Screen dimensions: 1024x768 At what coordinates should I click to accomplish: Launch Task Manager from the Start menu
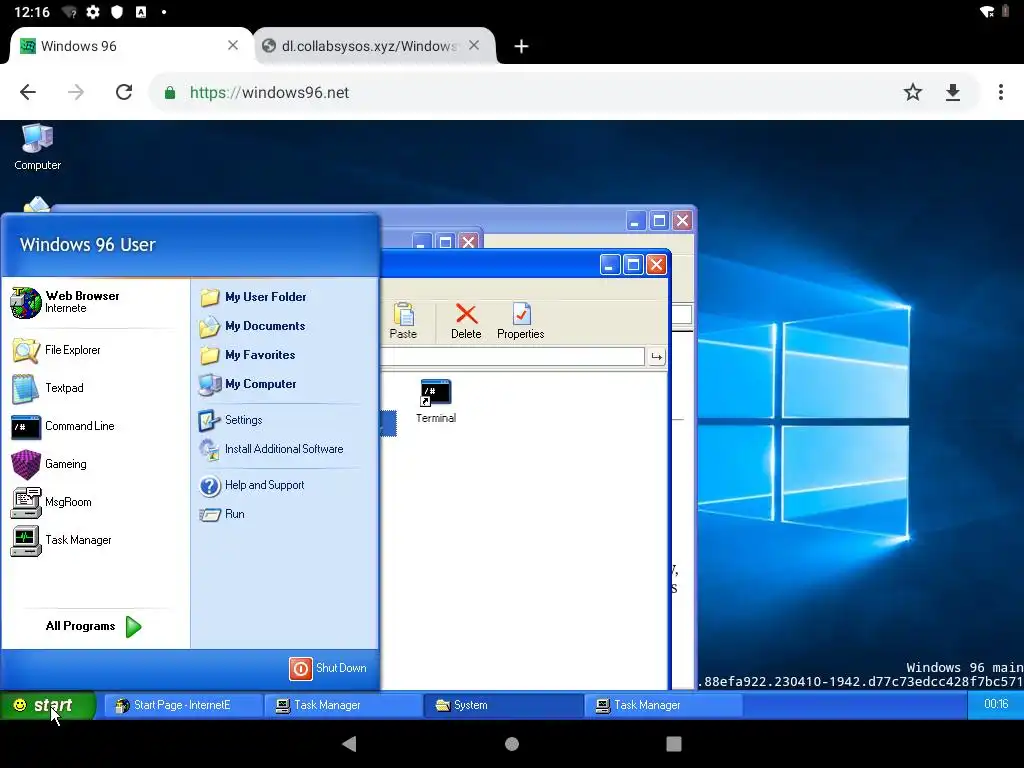point(62,540)
